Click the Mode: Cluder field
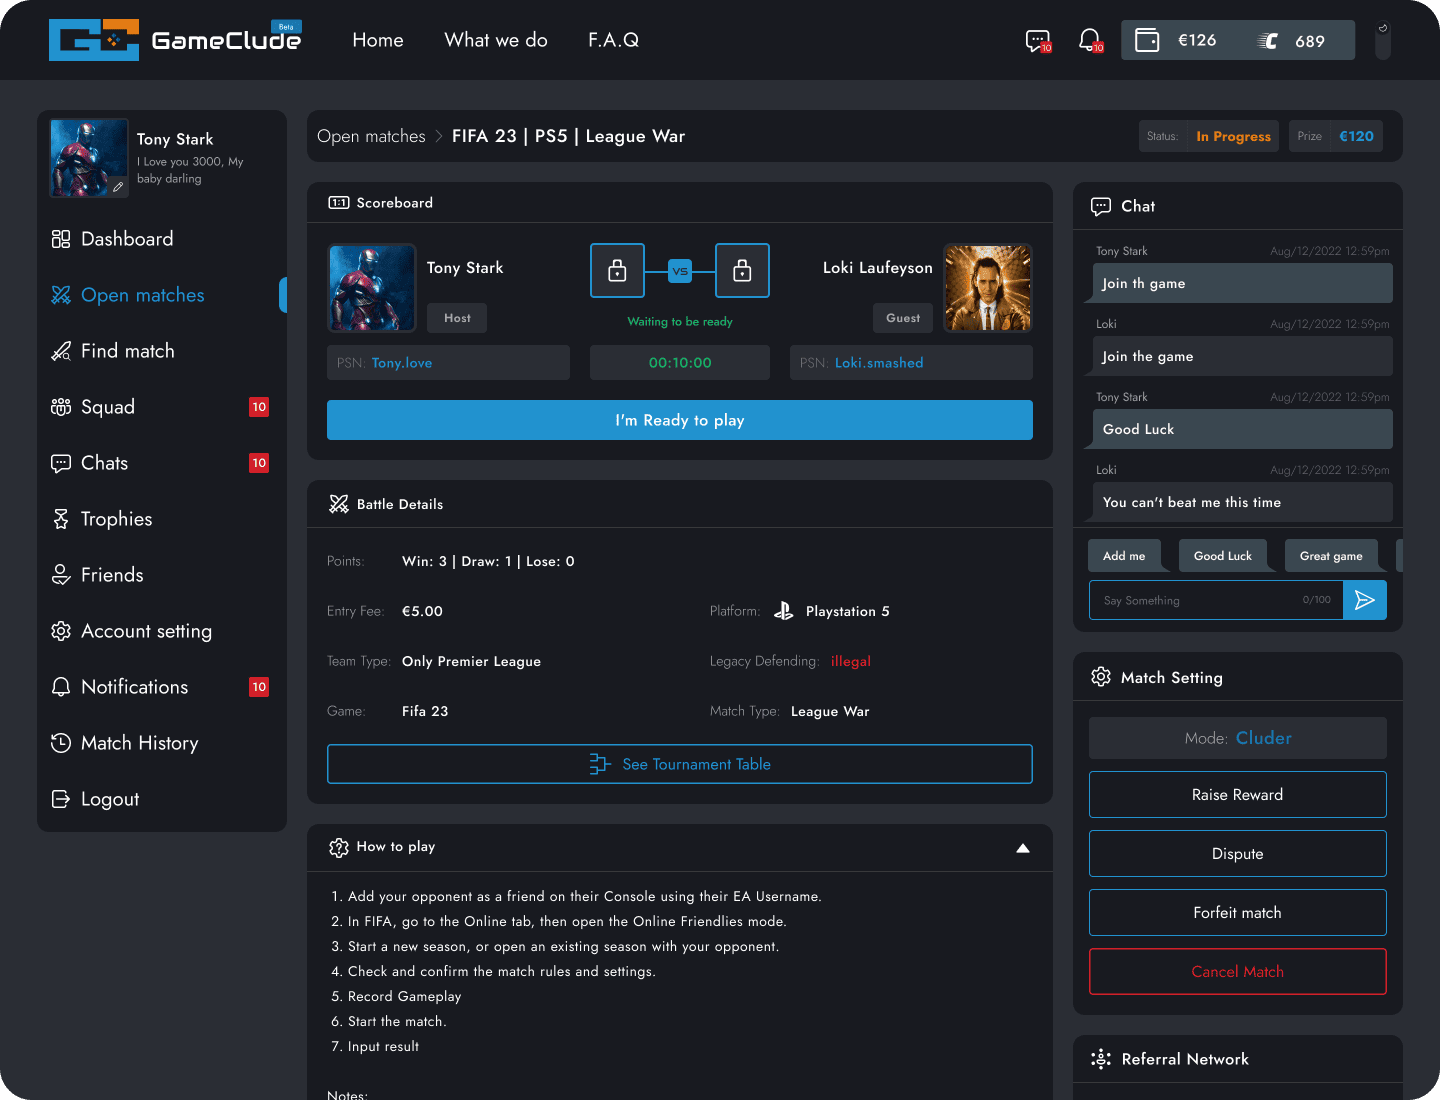This screenshot has height=1100, width=1440. click(1238, 738)
